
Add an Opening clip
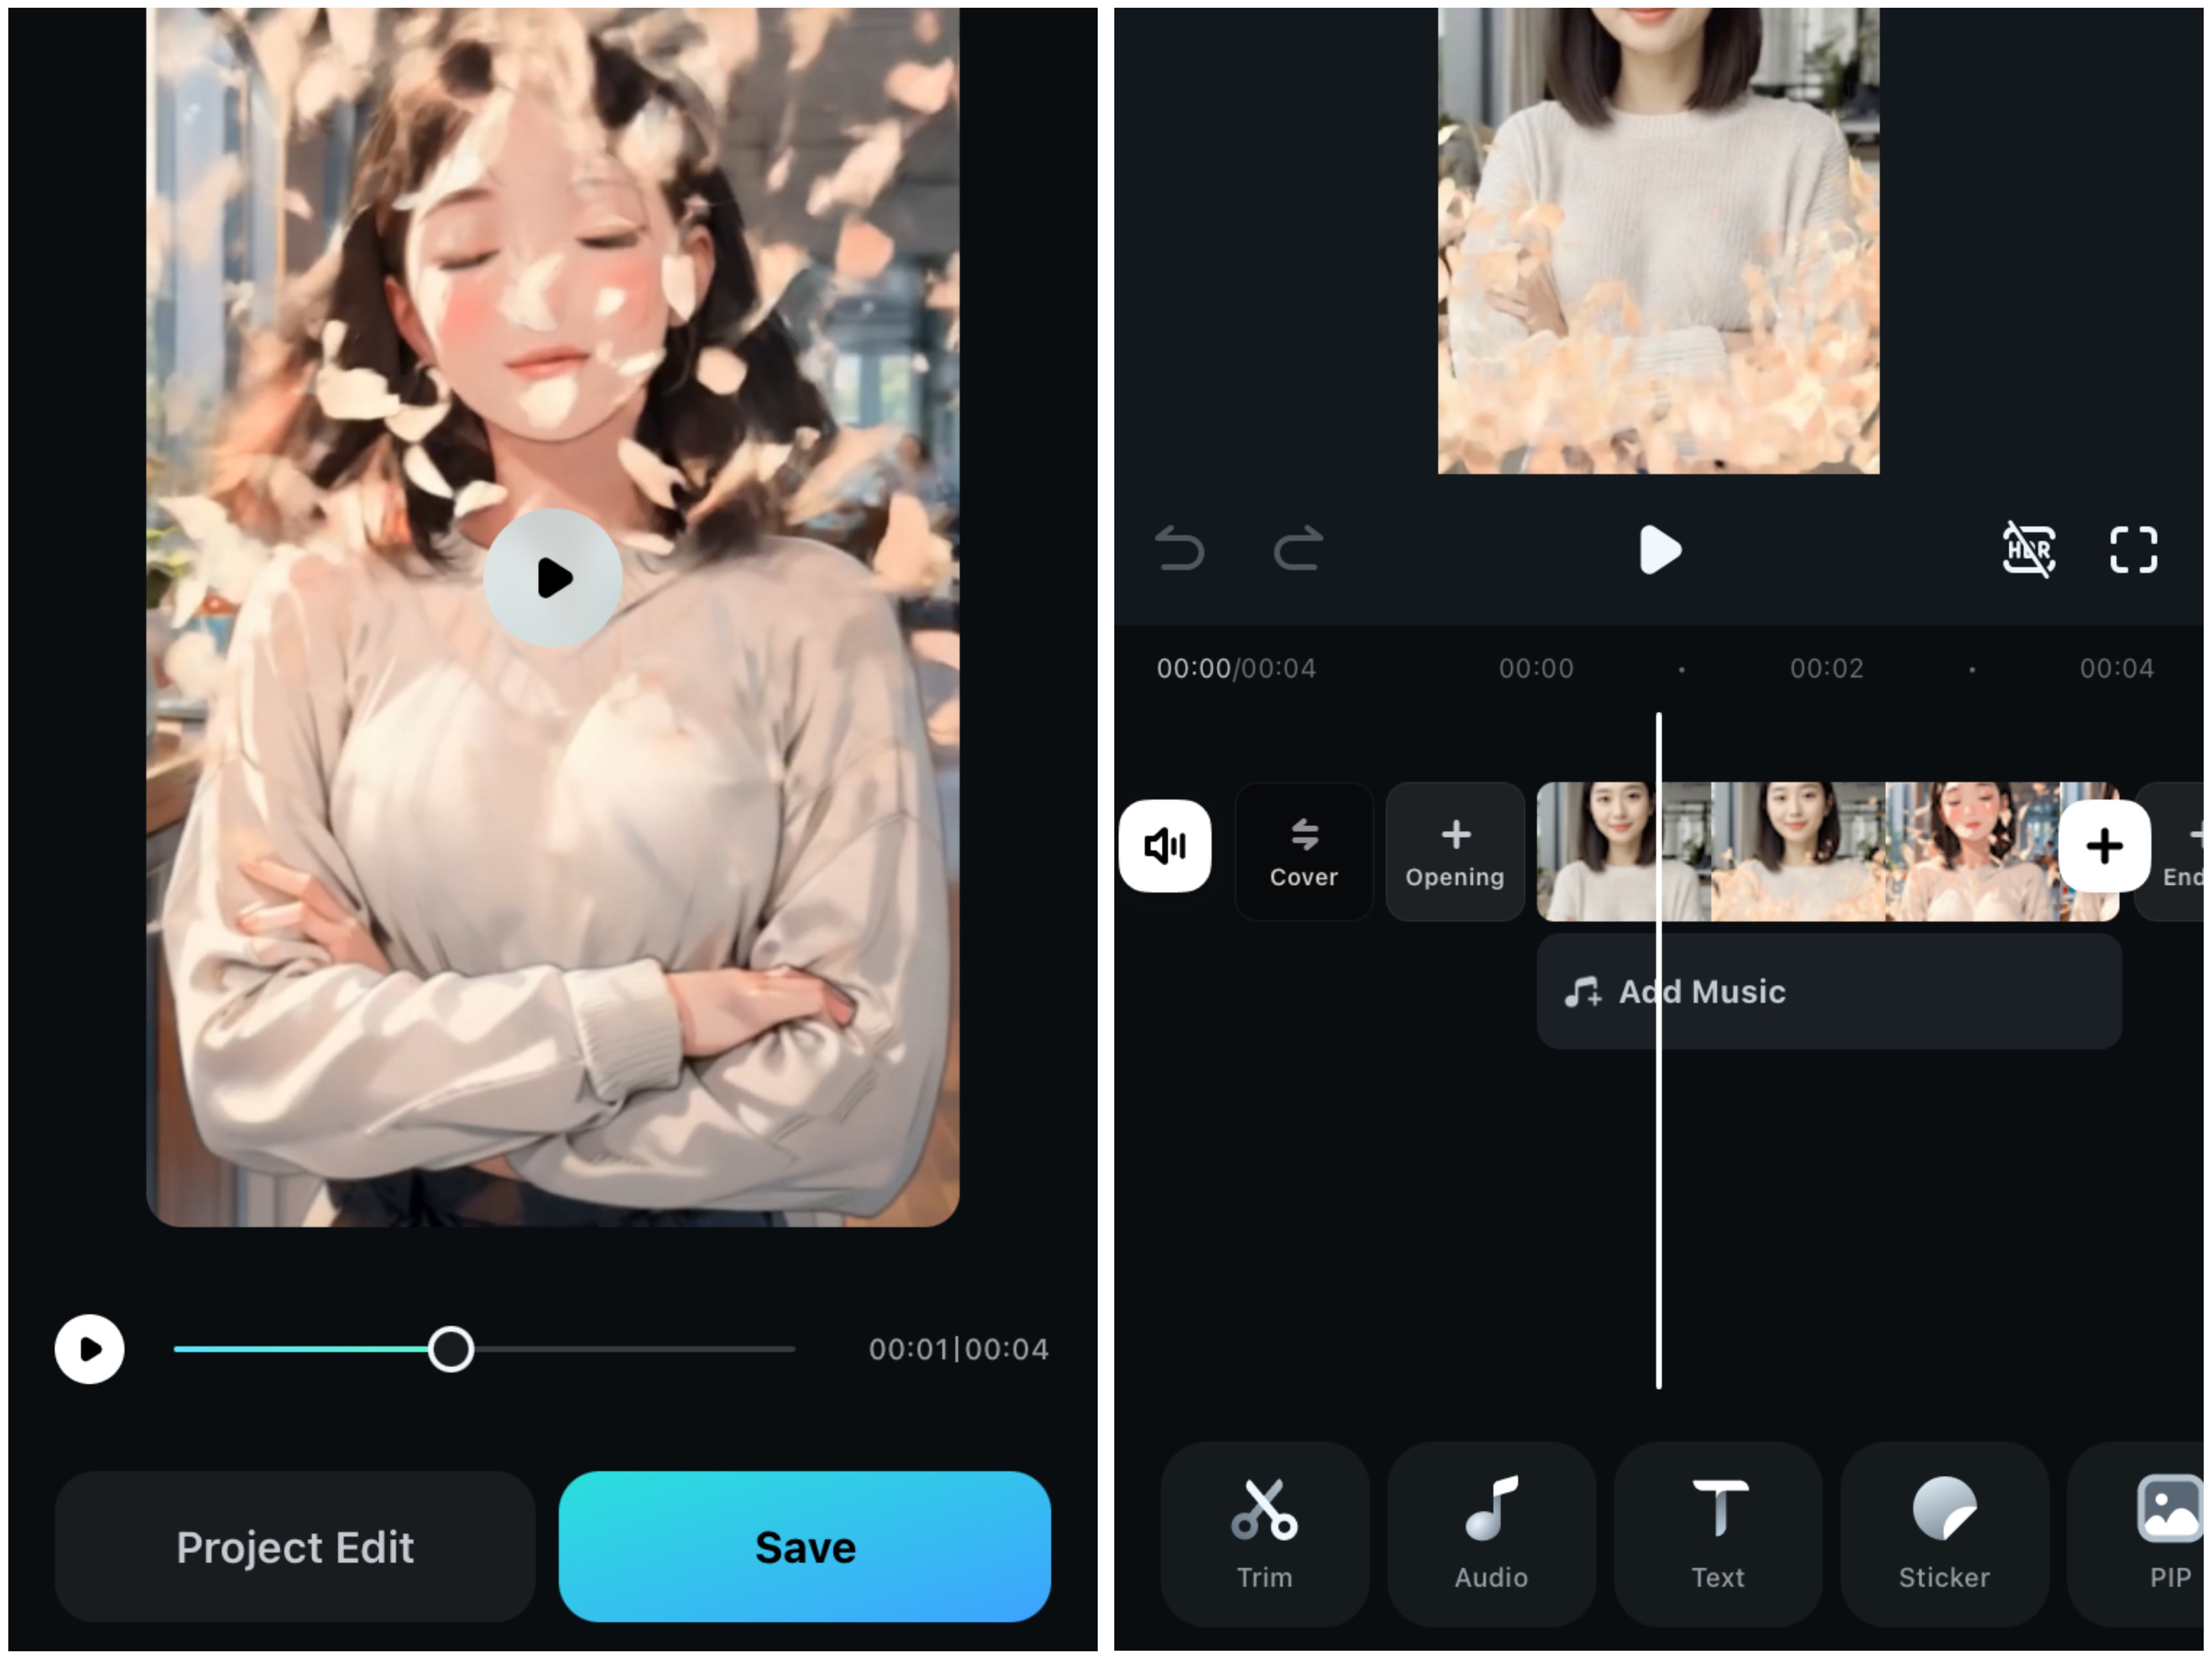click(1455, 852)
